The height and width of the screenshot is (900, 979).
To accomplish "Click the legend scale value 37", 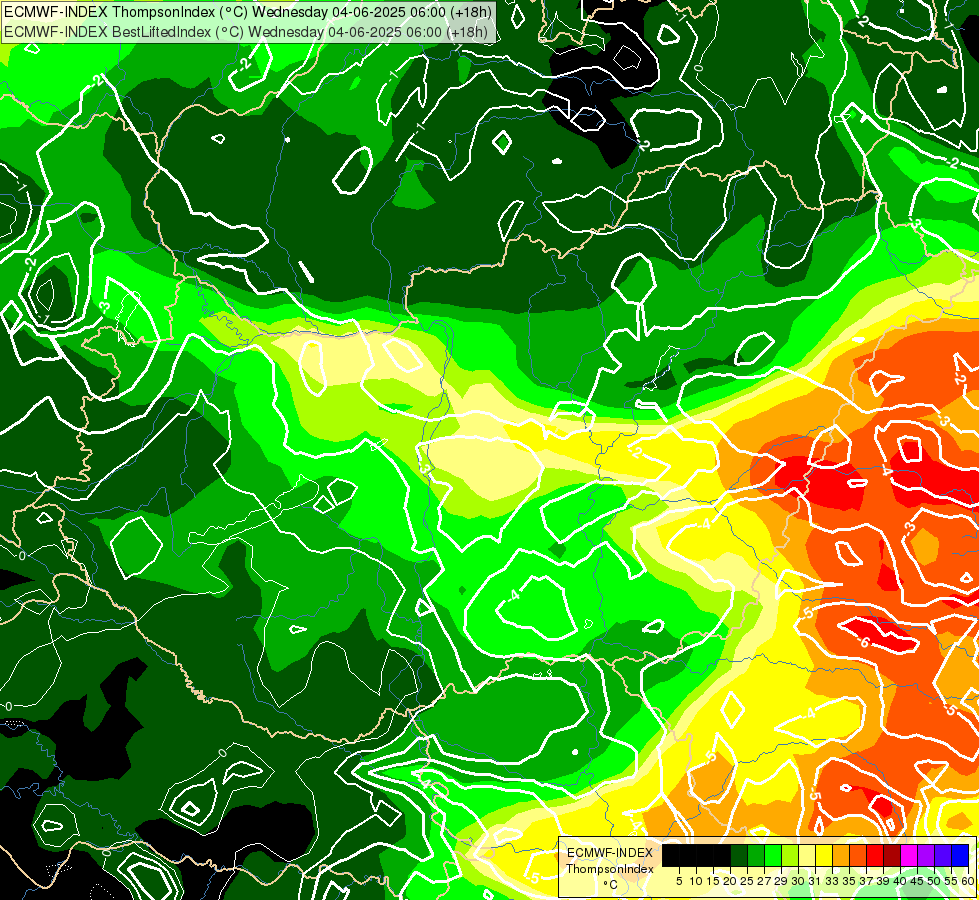I will (866, 881).
